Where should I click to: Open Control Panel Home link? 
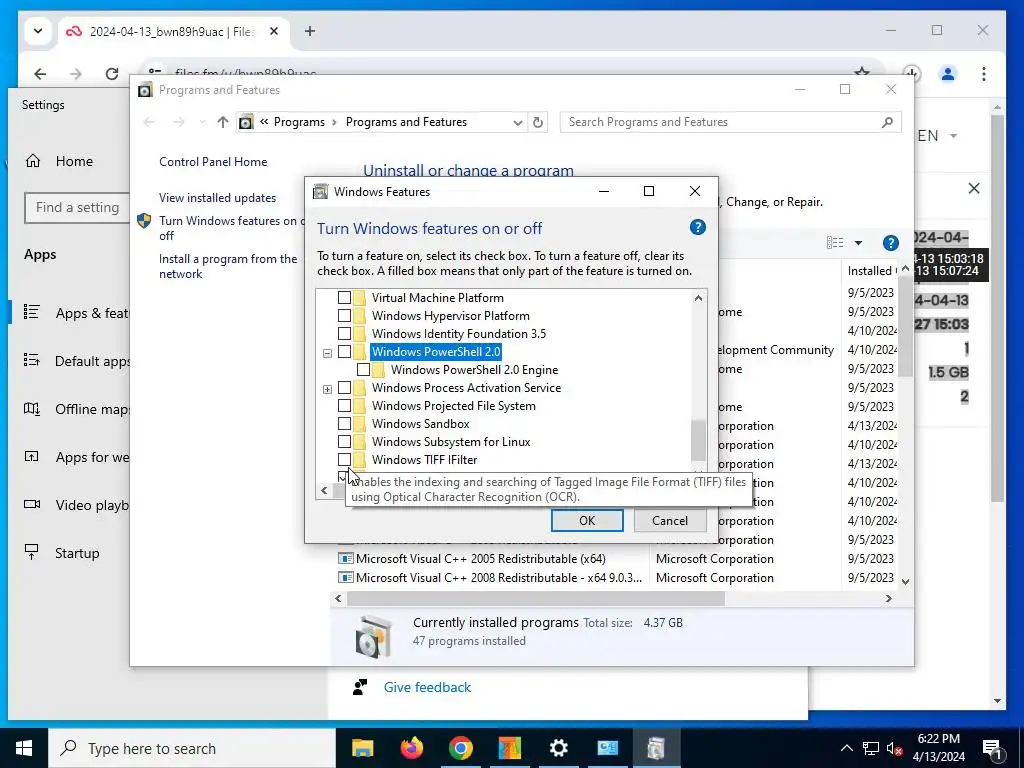[x=213, y=162]
